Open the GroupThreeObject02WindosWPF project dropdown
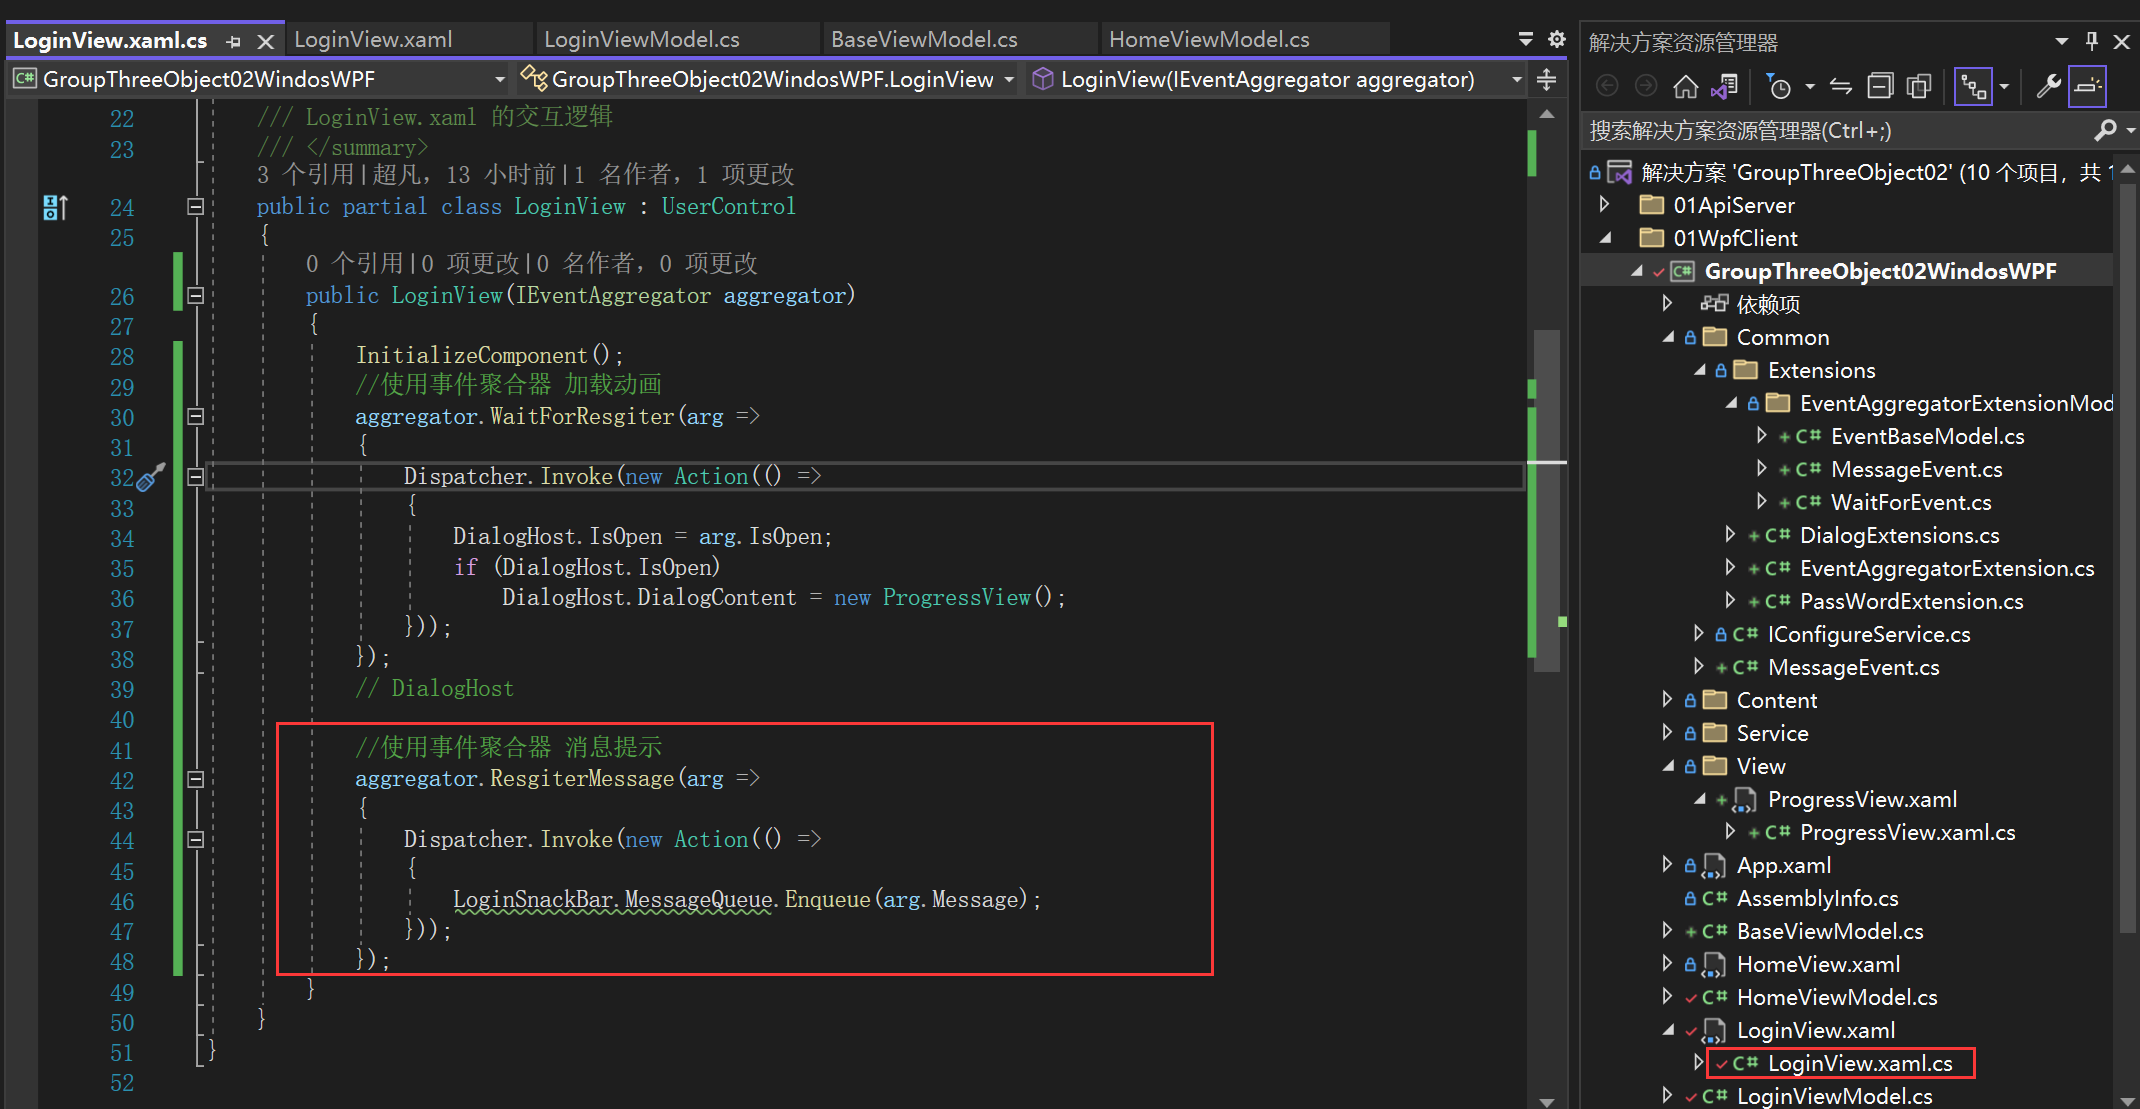Screen dimensions: 2140x1109 tap(499, 79)
